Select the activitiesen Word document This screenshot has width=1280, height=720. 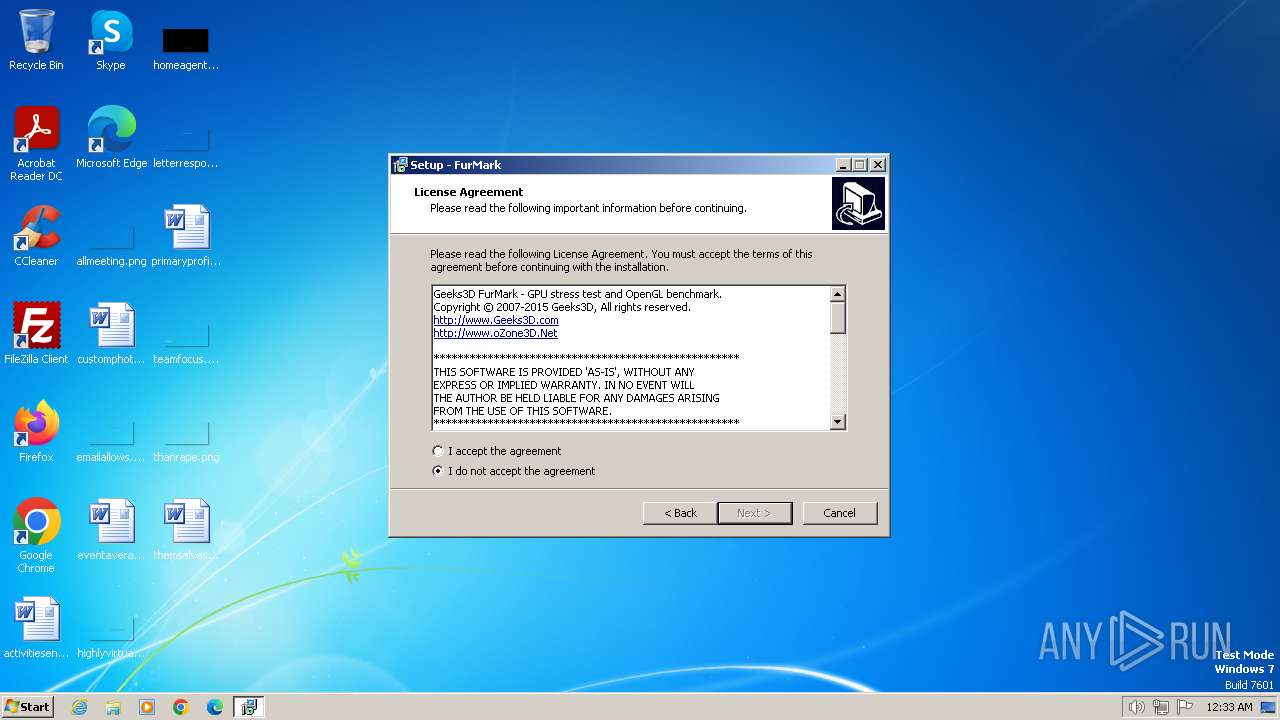[36, 628]
